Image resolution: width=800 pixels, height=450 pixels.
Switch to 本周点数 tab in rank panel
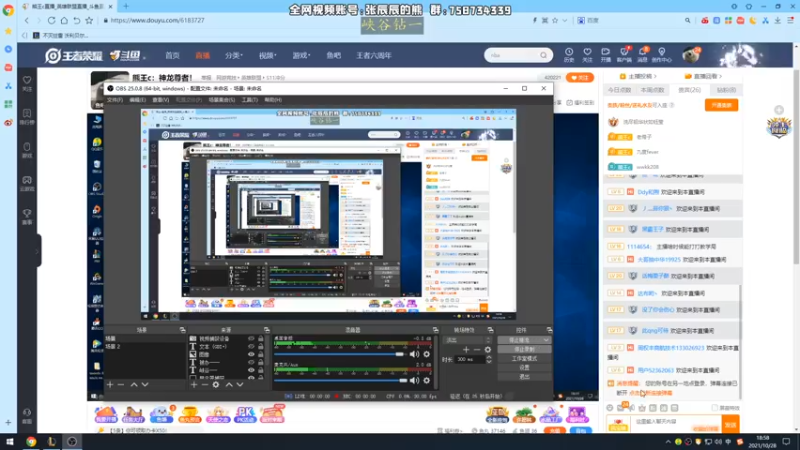653,90
